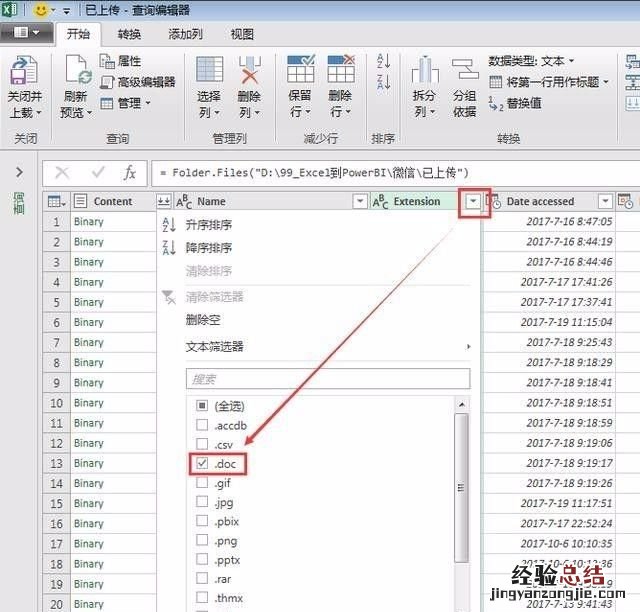Check the .csv extension checkbox
This screenshot has width=640, height=612.
pyautogui.click(x=202, y=444)
